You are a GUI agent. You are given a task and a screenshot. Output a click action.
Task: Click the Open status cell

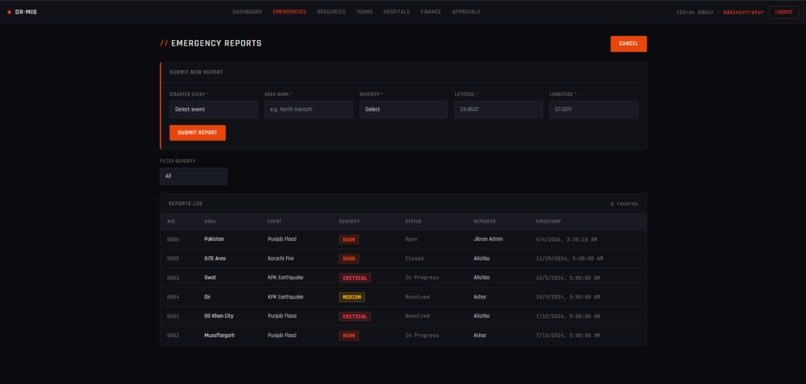click(x=411, y=240)
